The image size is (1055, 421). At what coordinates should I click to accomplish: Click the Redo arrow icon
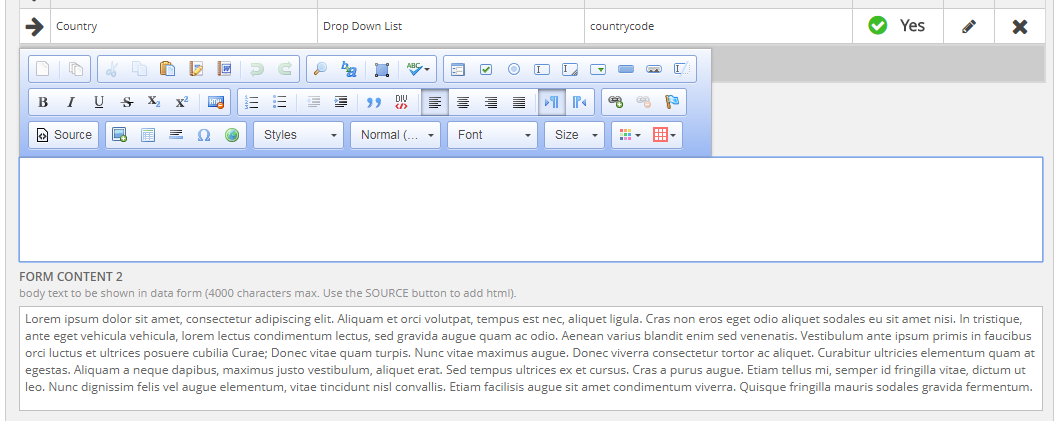point(285,69)
